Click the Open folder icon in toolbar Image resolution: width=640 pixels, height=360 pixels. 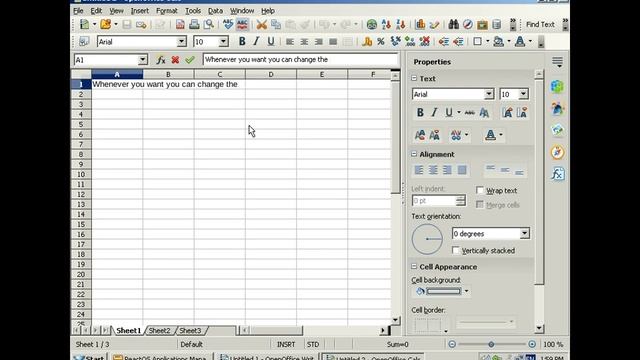coord(105,24)
